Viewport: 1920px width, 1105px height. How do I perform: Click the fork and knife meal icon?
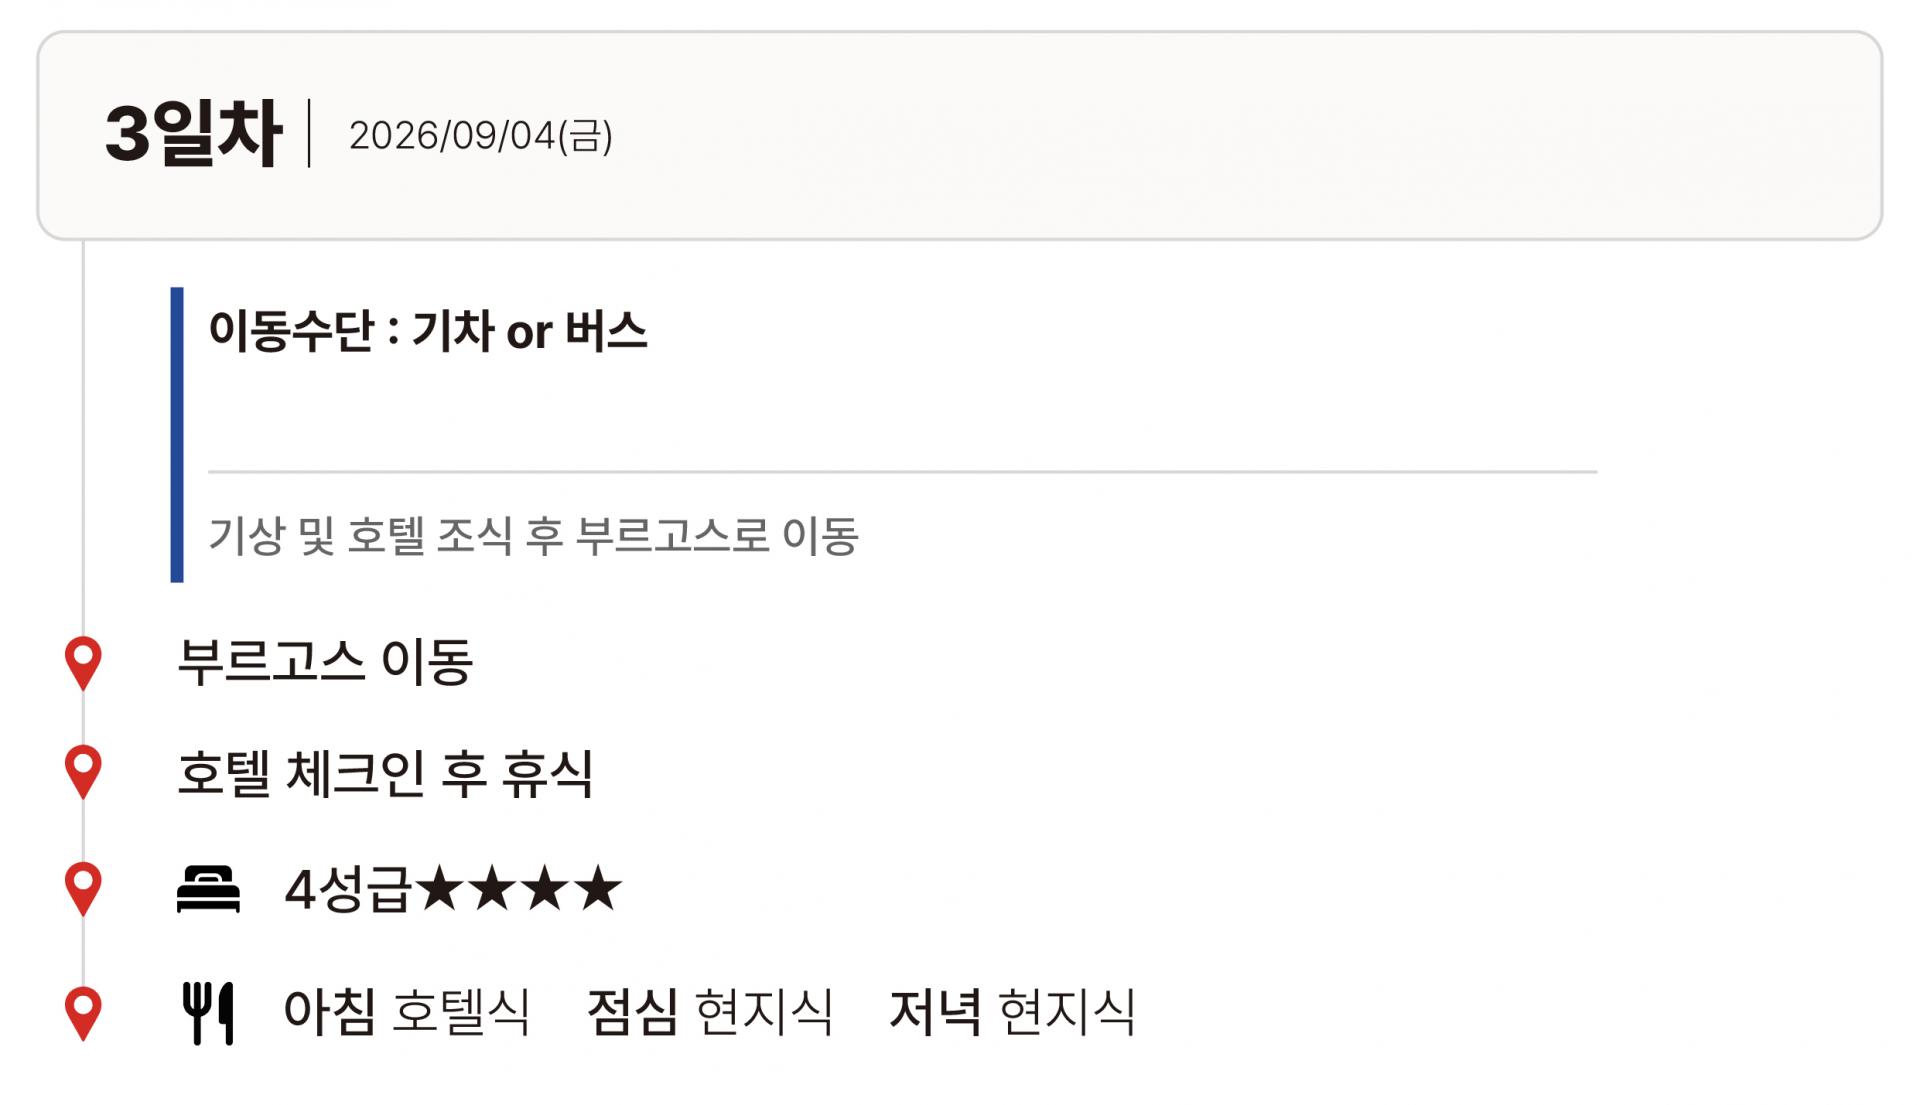coord(208,1013)
